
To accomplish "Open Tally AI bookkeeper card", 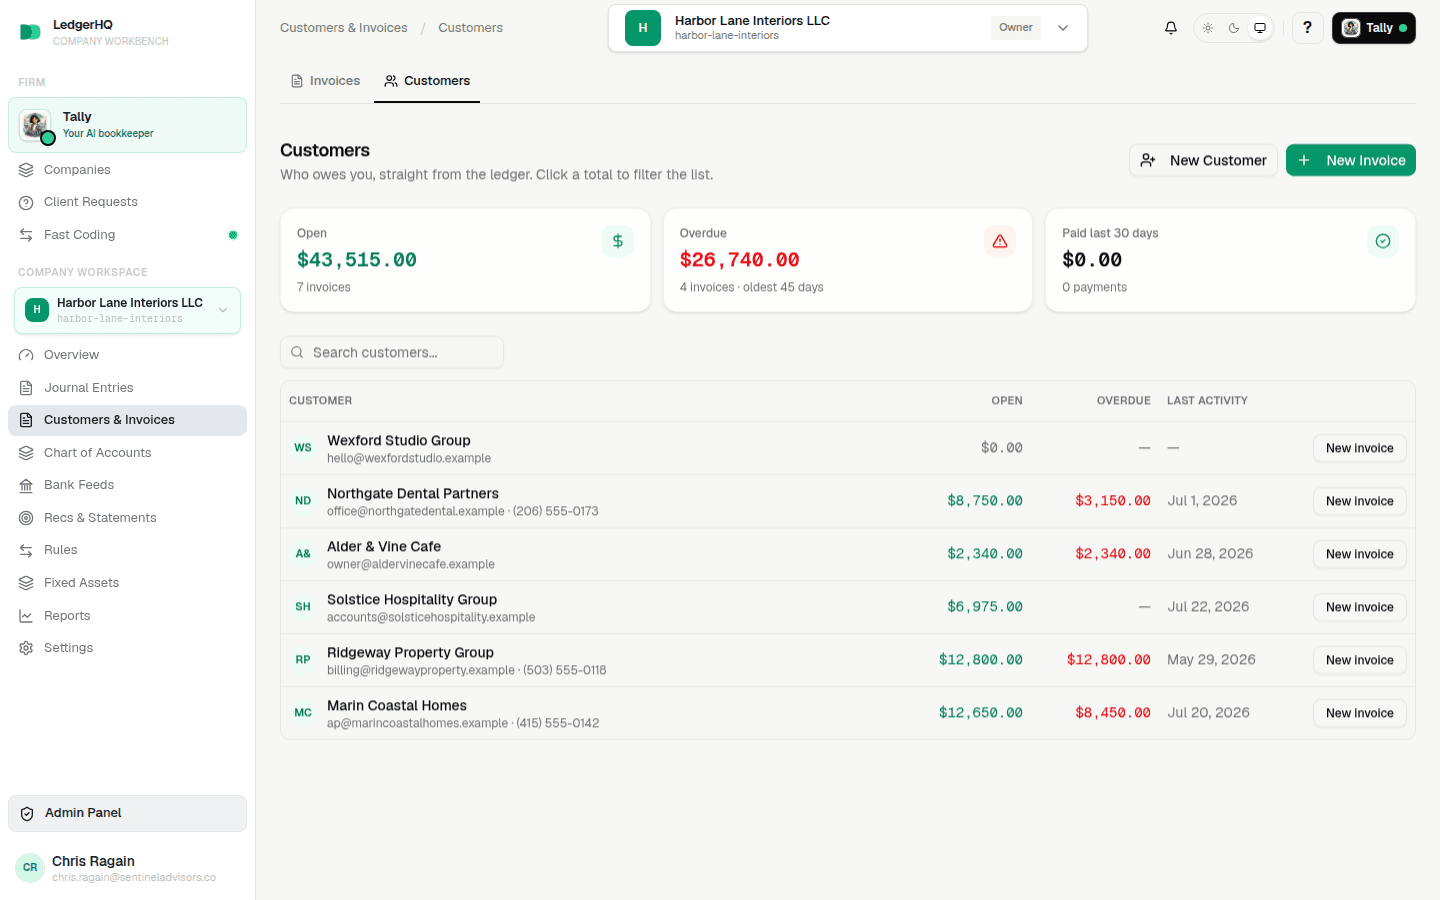I will (128, 125).
